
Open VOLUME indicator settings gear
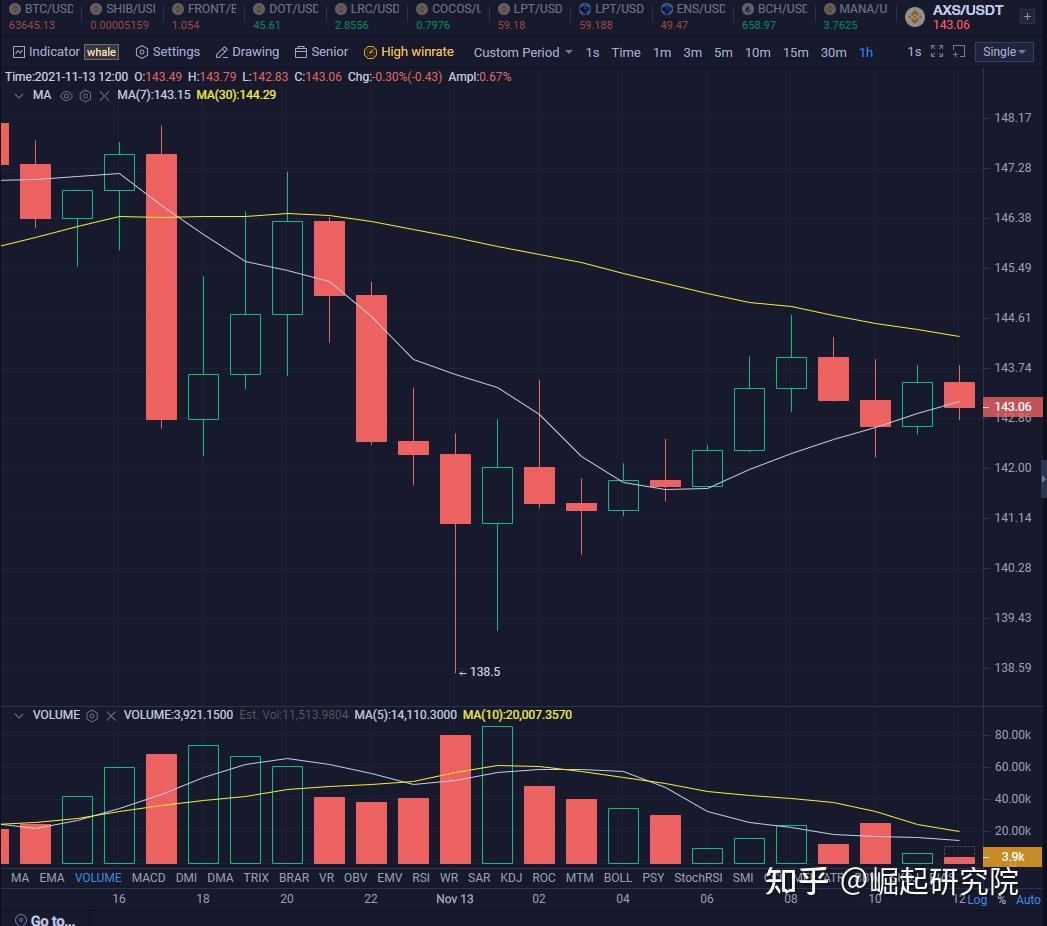pos(93,715)
